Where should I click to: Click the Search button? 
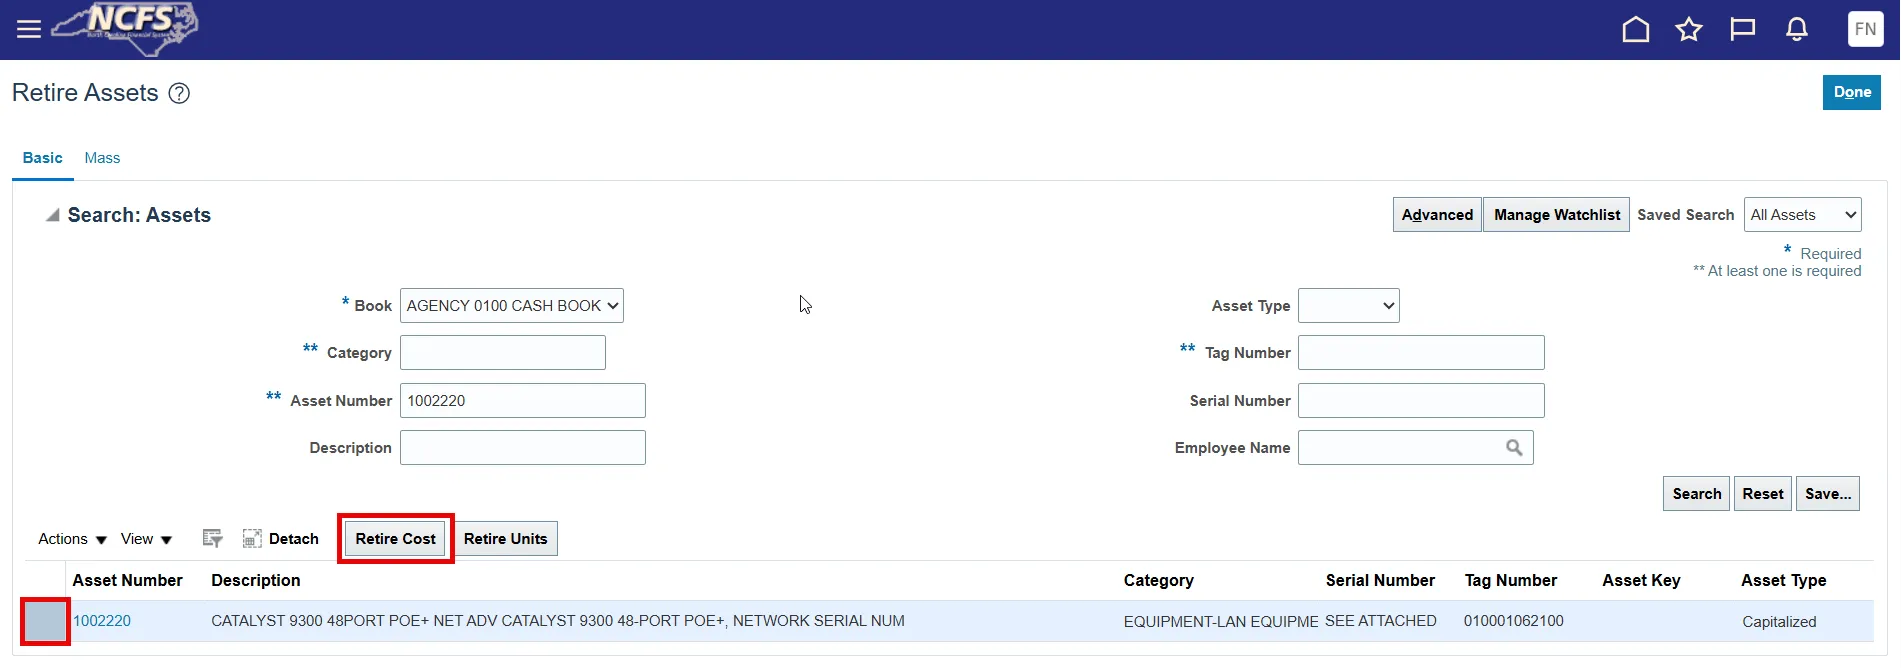[1697, 493]
